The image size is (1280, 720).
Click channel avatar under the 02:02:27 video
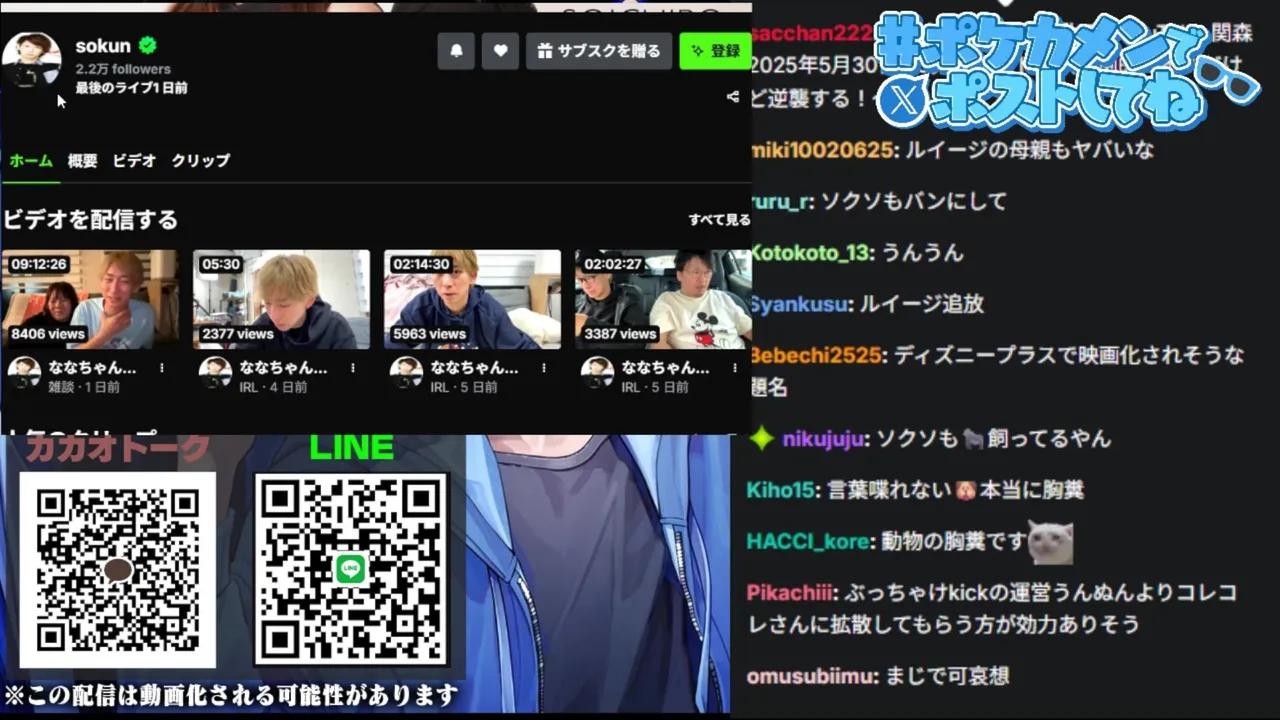tap(597, 373)
